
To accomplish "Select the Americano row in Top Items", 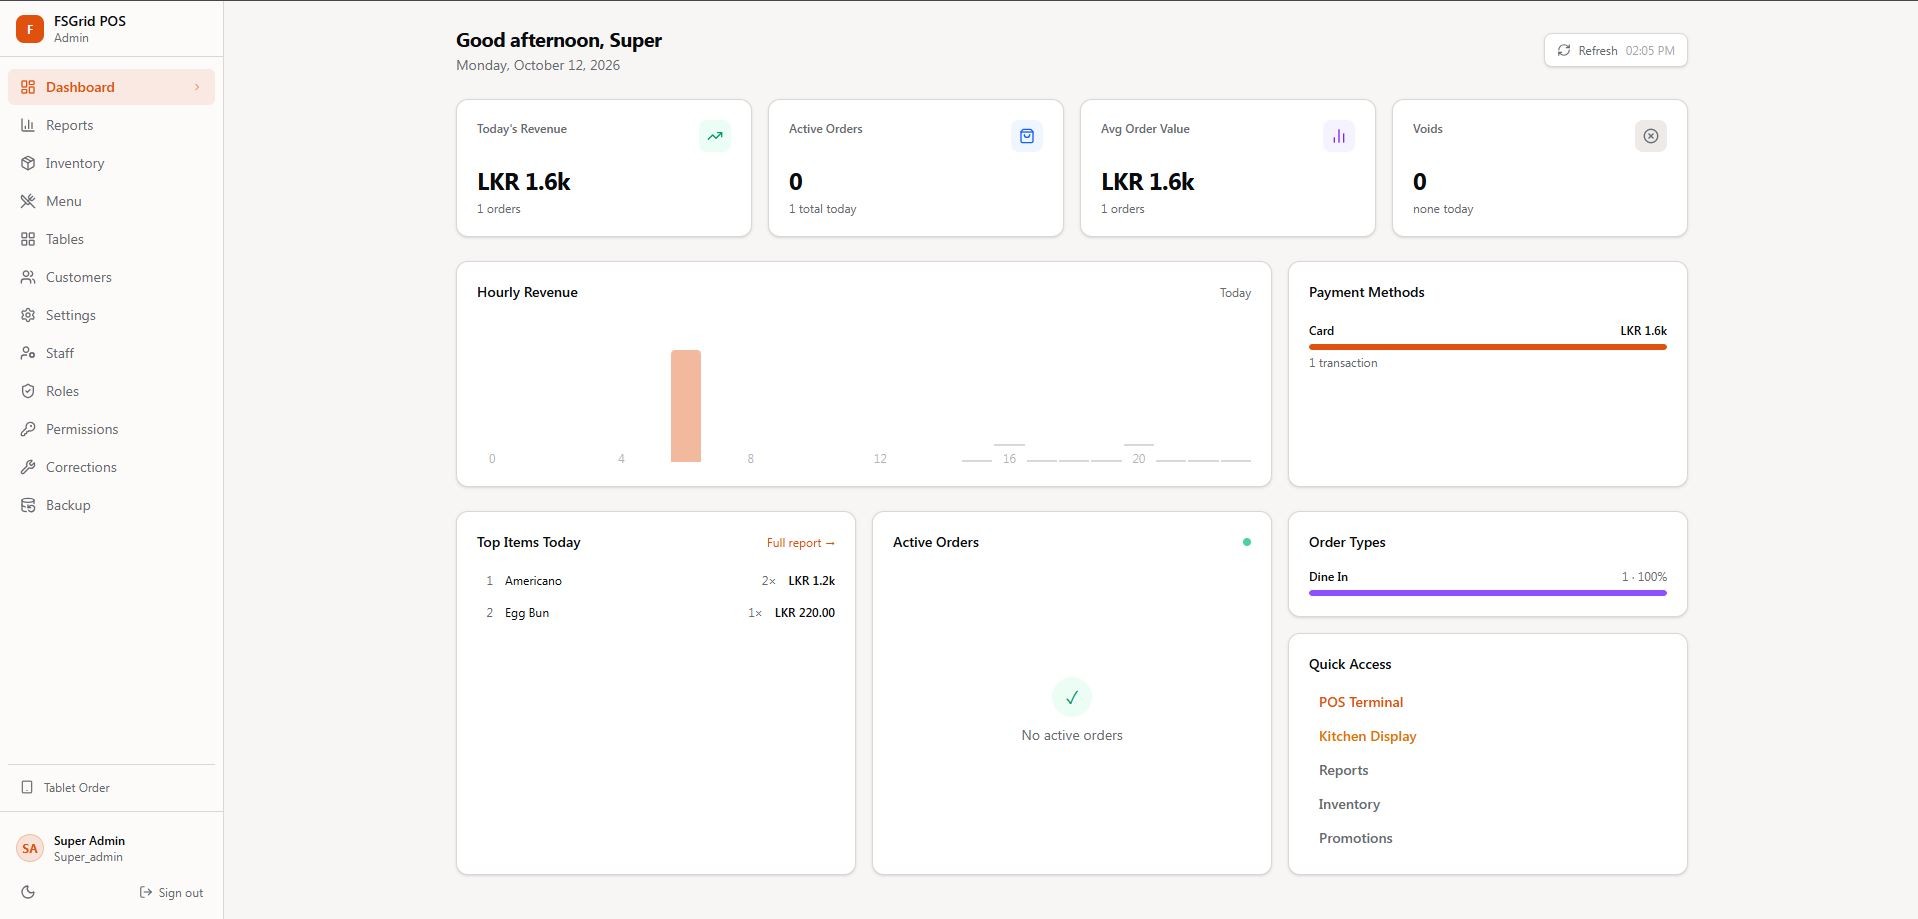I will pyautogui.click(x=655, y=581).
